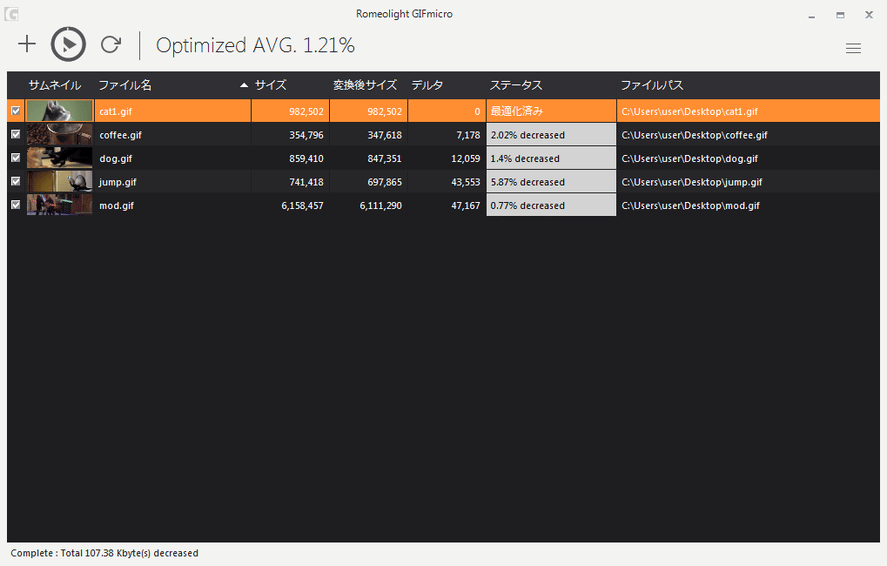This screenshot has width=887, height=566.
Task: Minimize the GIFmicro window
Action: click(x=811, y=15)
